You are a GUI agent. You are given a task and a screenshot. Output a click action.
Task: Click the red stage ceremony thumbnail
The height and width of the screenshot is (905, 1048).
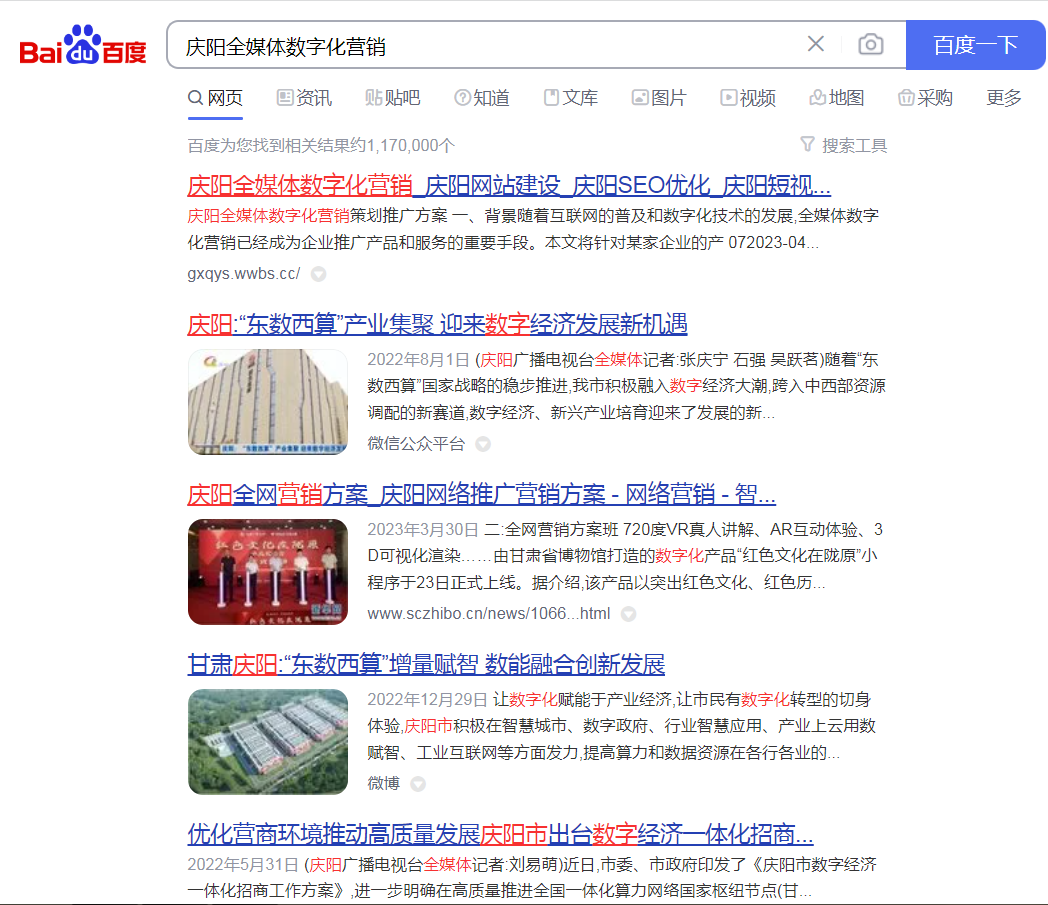coord(268,571)
